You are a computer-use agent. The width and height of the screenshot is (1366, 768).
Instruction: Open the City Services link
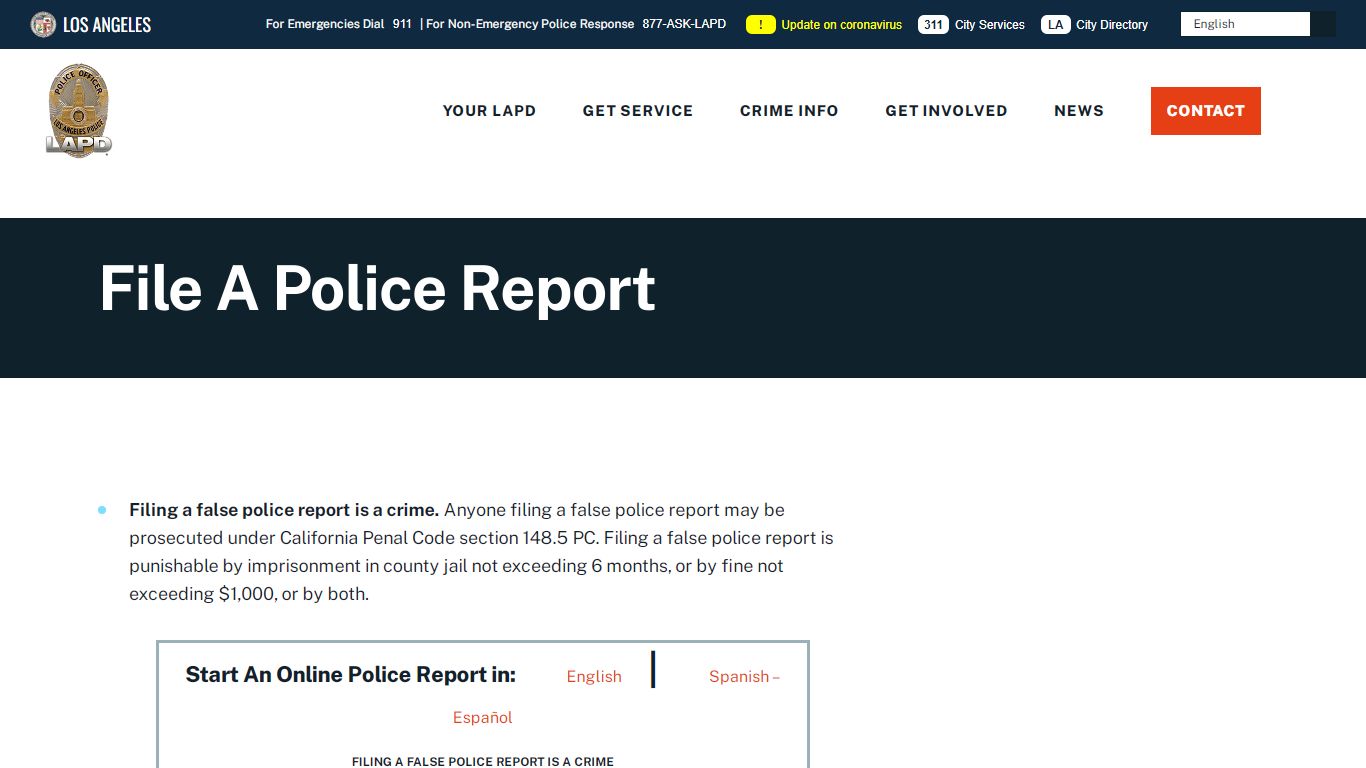click(990, 25)
